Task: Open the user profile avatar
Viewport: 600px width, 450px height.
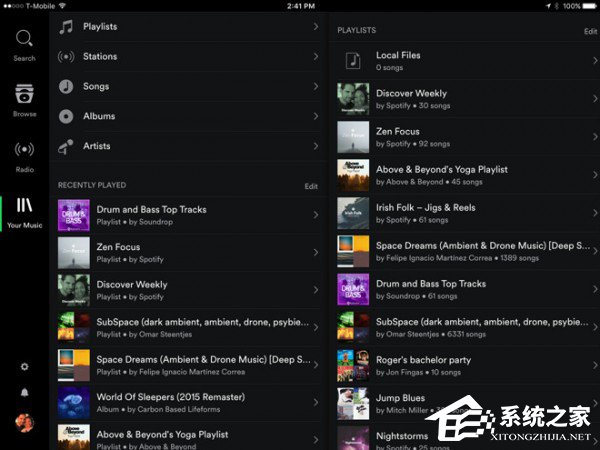Action: click(x=24, y=423)
